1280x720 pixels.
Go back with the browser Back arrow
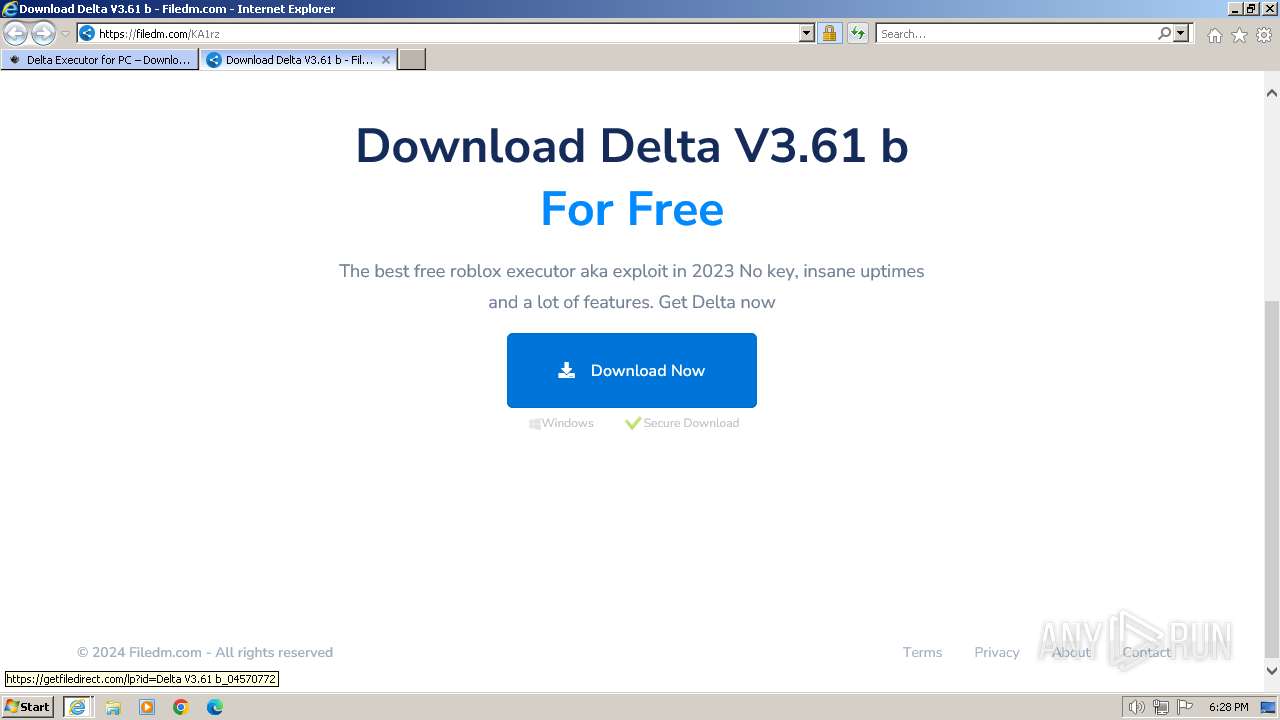tap(16, 34)
